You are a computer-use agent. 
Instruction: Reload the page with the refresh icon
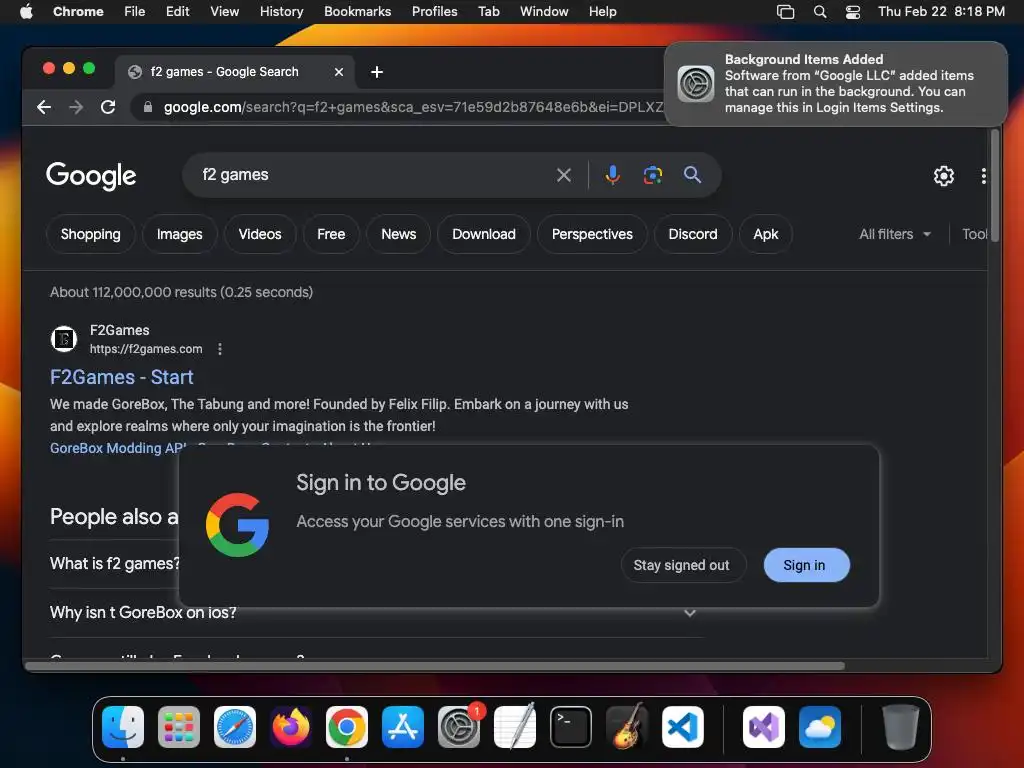[x=108, y=107]
